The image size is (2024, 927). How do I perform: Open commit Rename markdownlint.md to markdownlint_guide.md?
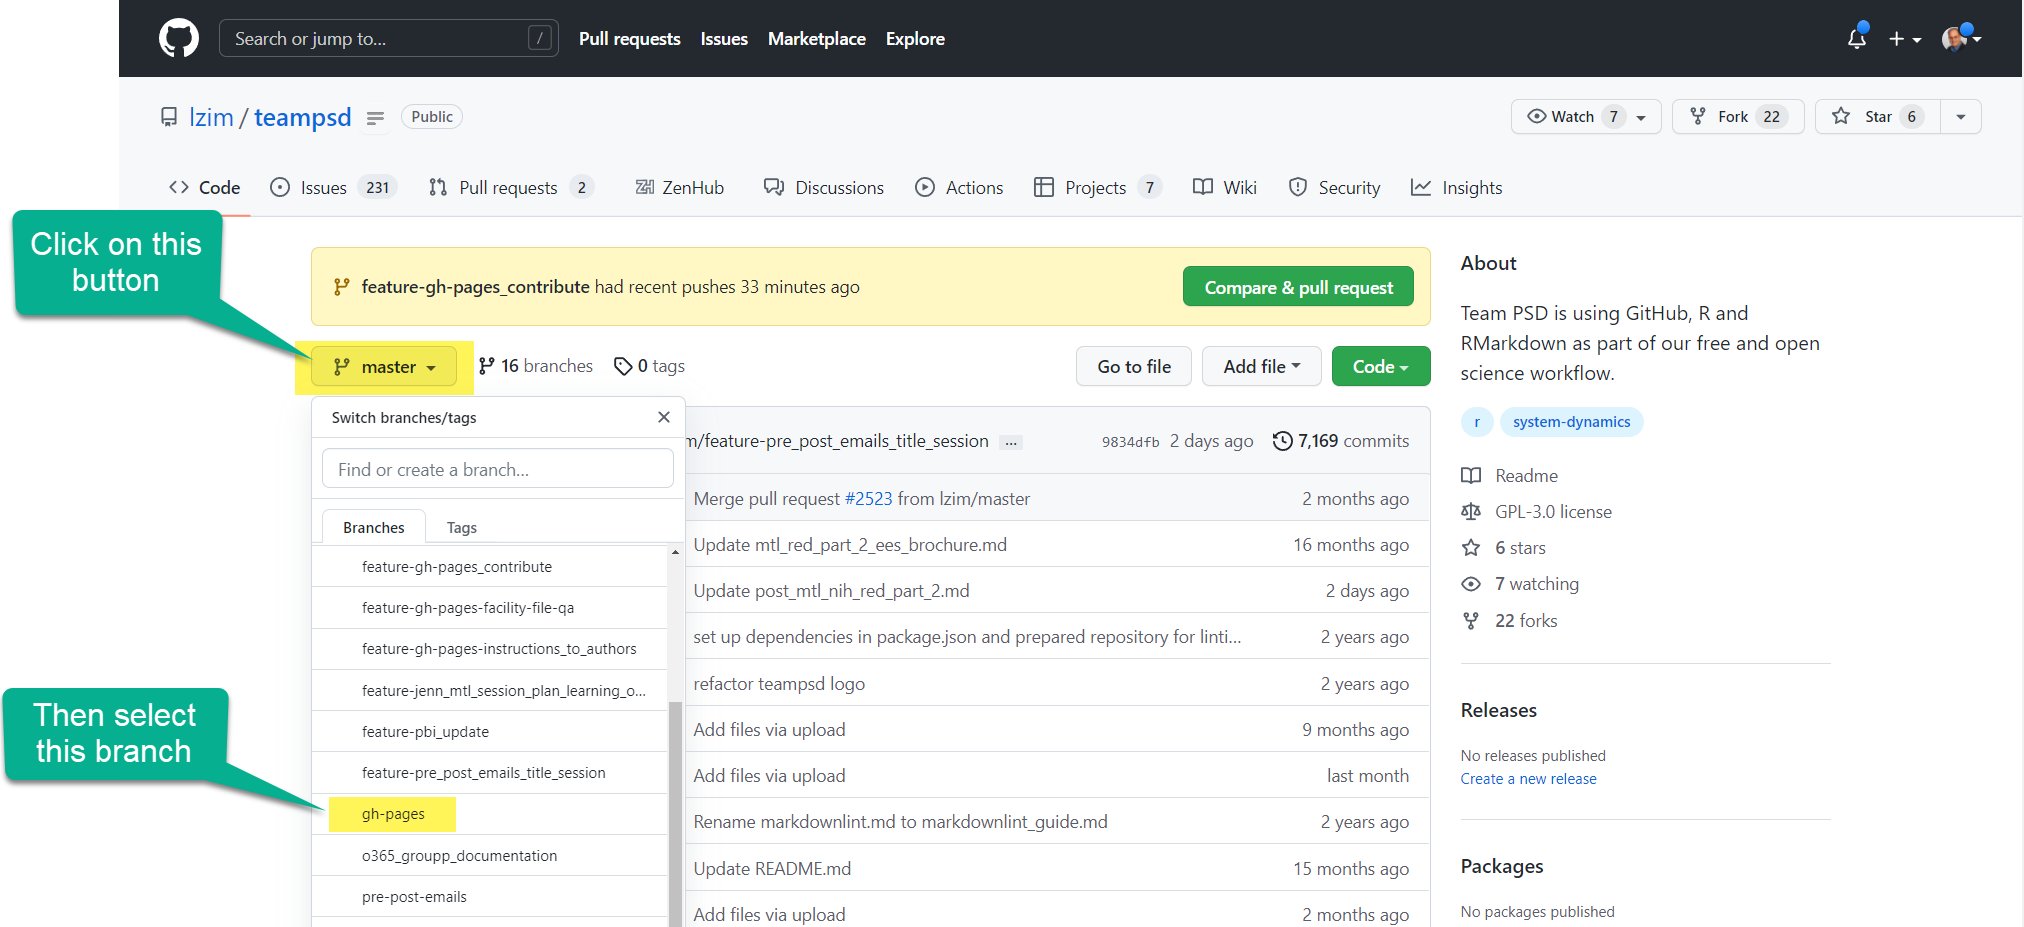point(900,822)
